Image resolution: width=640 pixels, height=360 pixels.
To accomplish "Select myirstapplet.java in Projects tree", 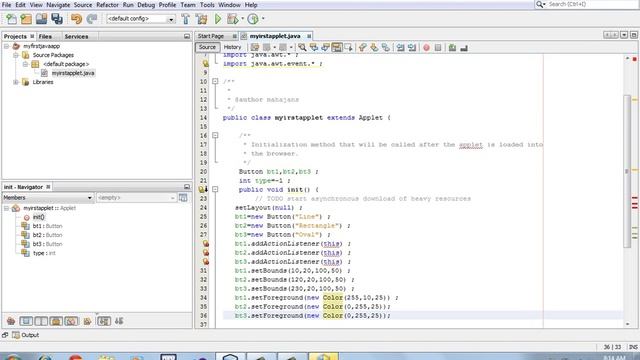I will click(x=73, y=73).
